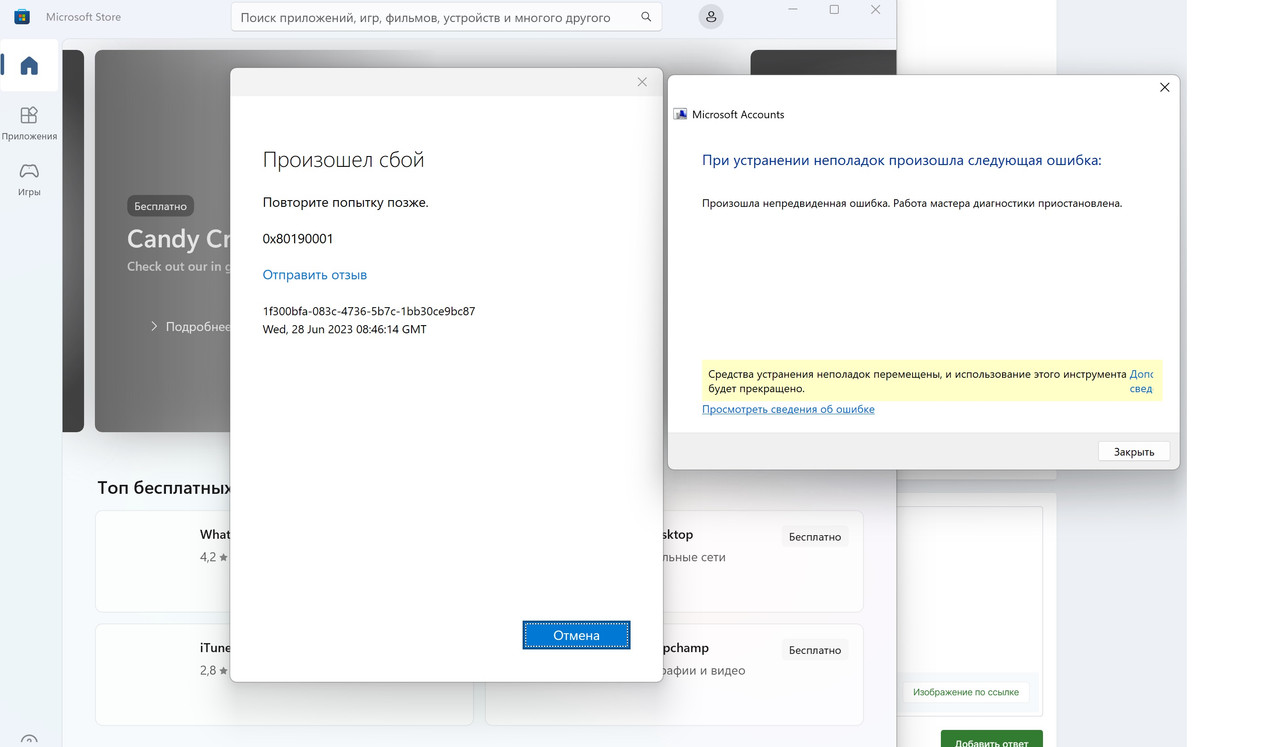Select the error code 0x80190001
The height and width of the screenshot is (747, 1280).
click(298, 239)
